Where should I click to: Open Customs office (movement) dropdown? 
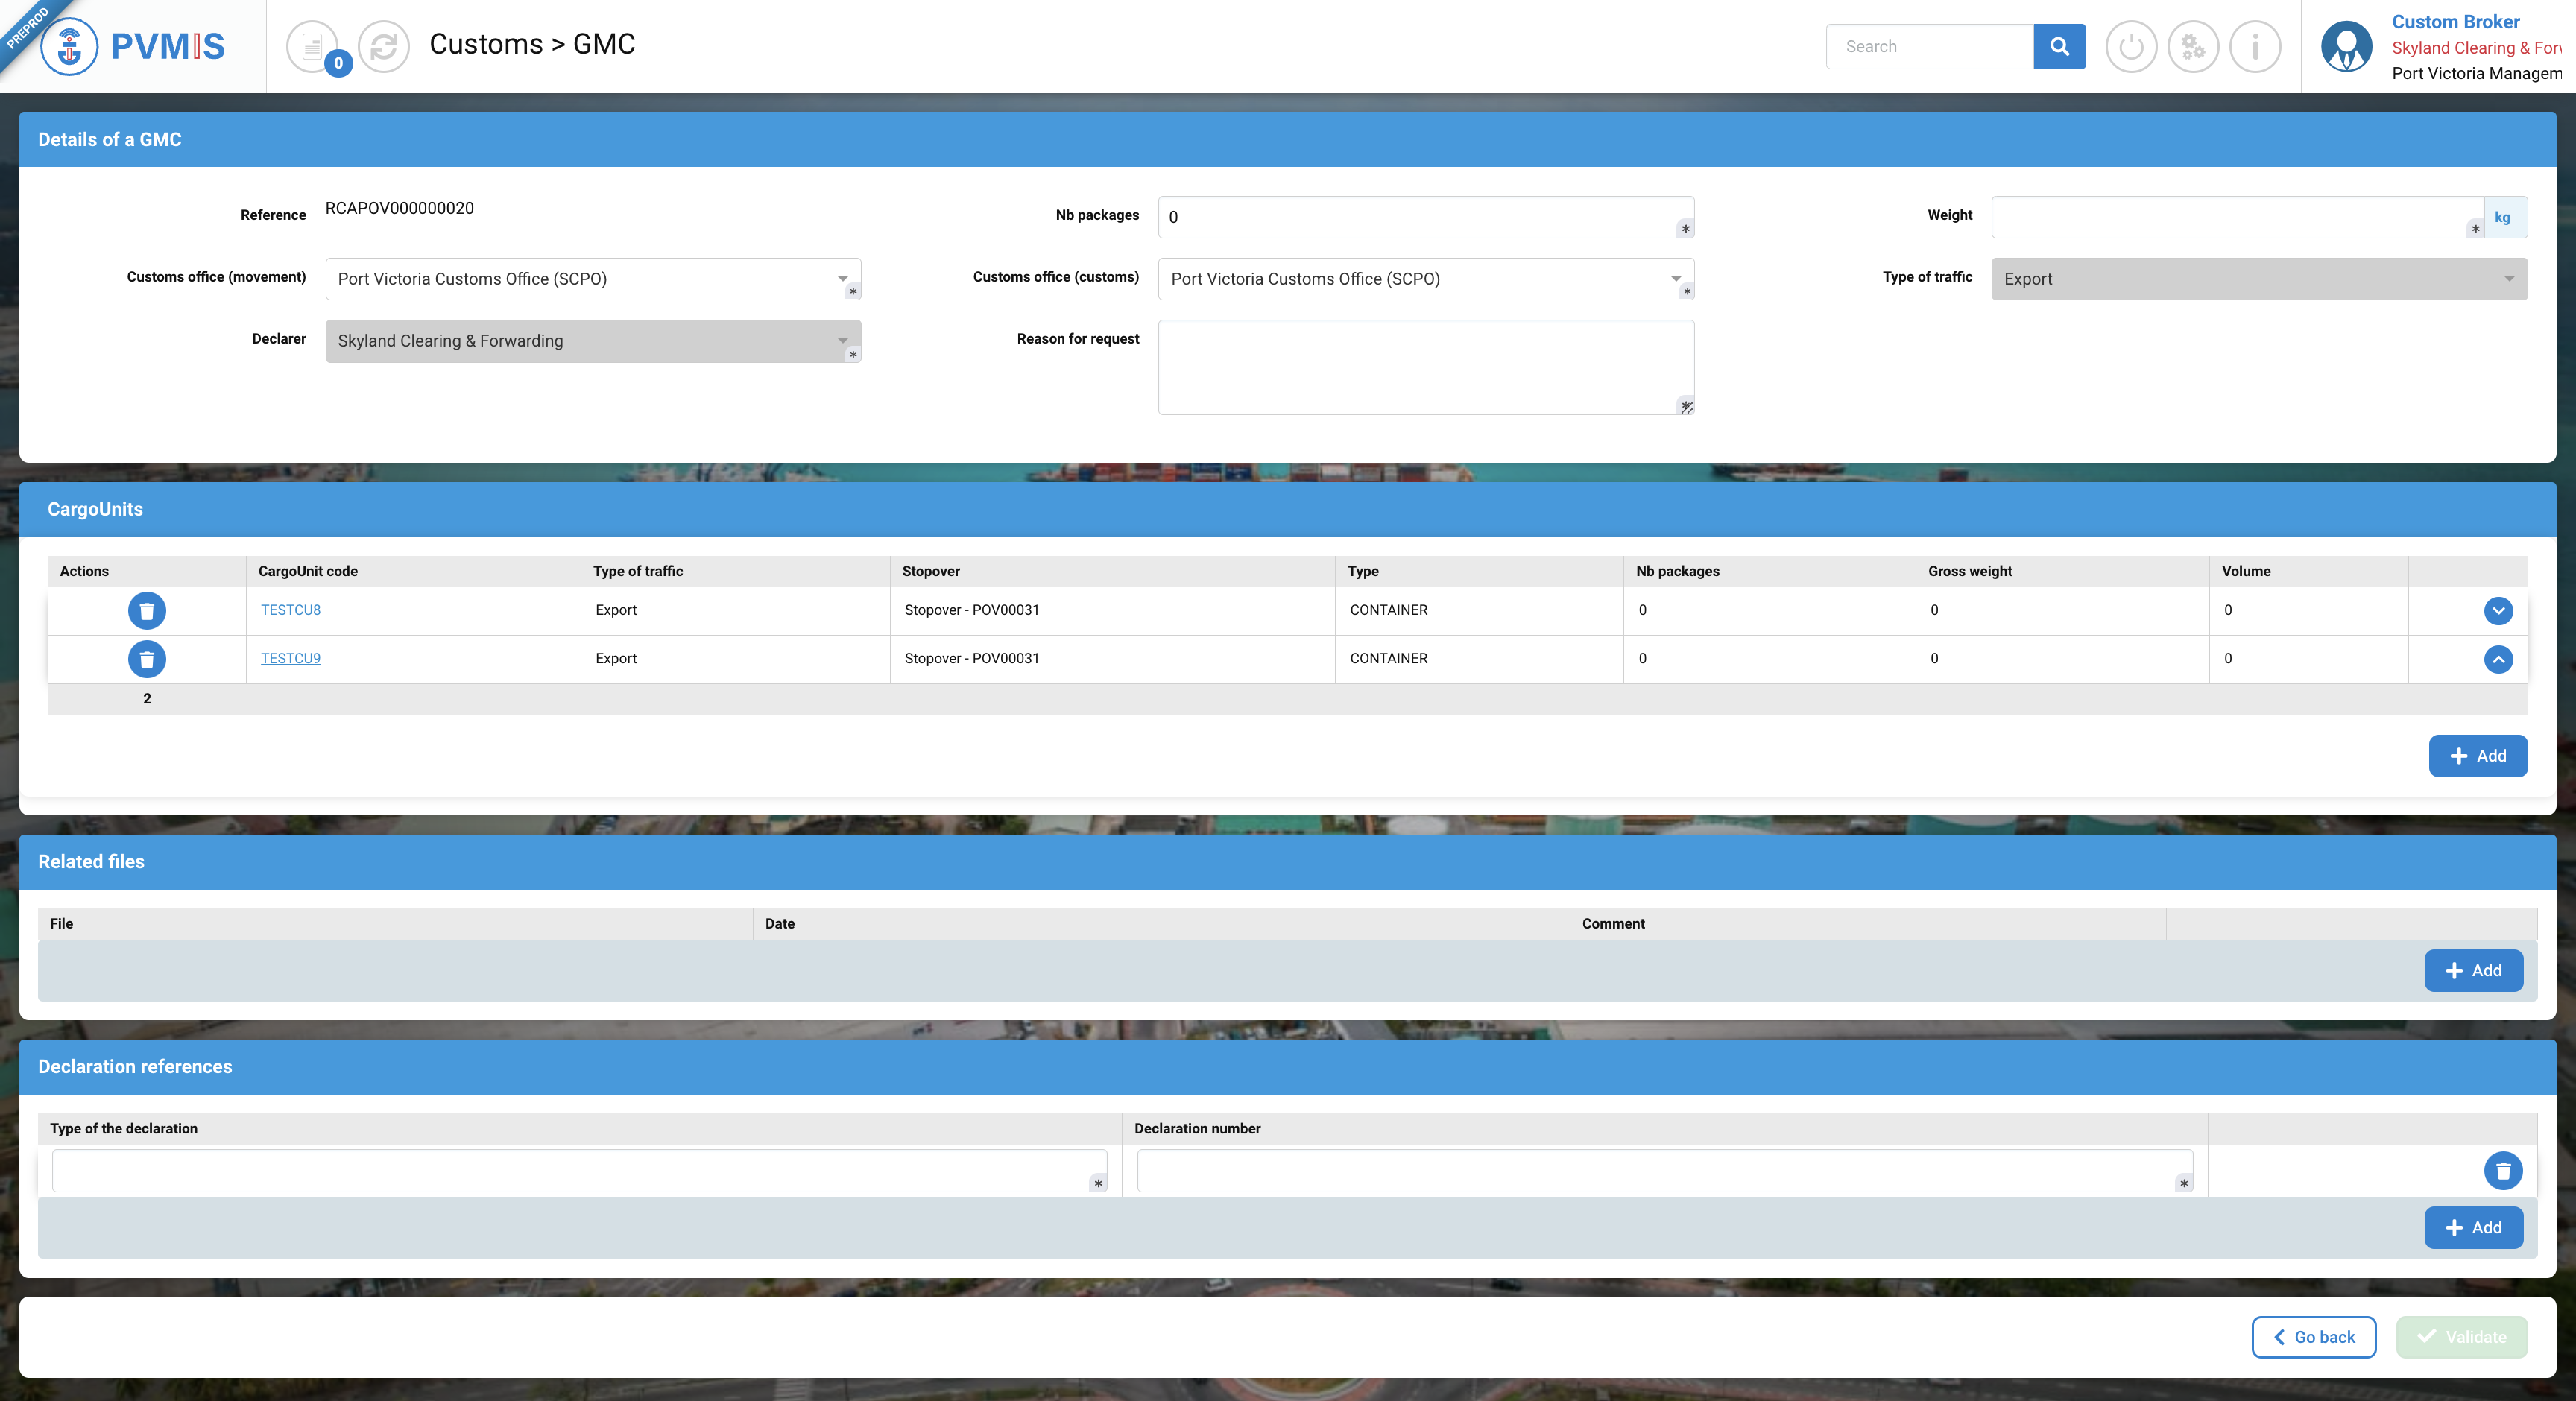click(x=592, y=279)
